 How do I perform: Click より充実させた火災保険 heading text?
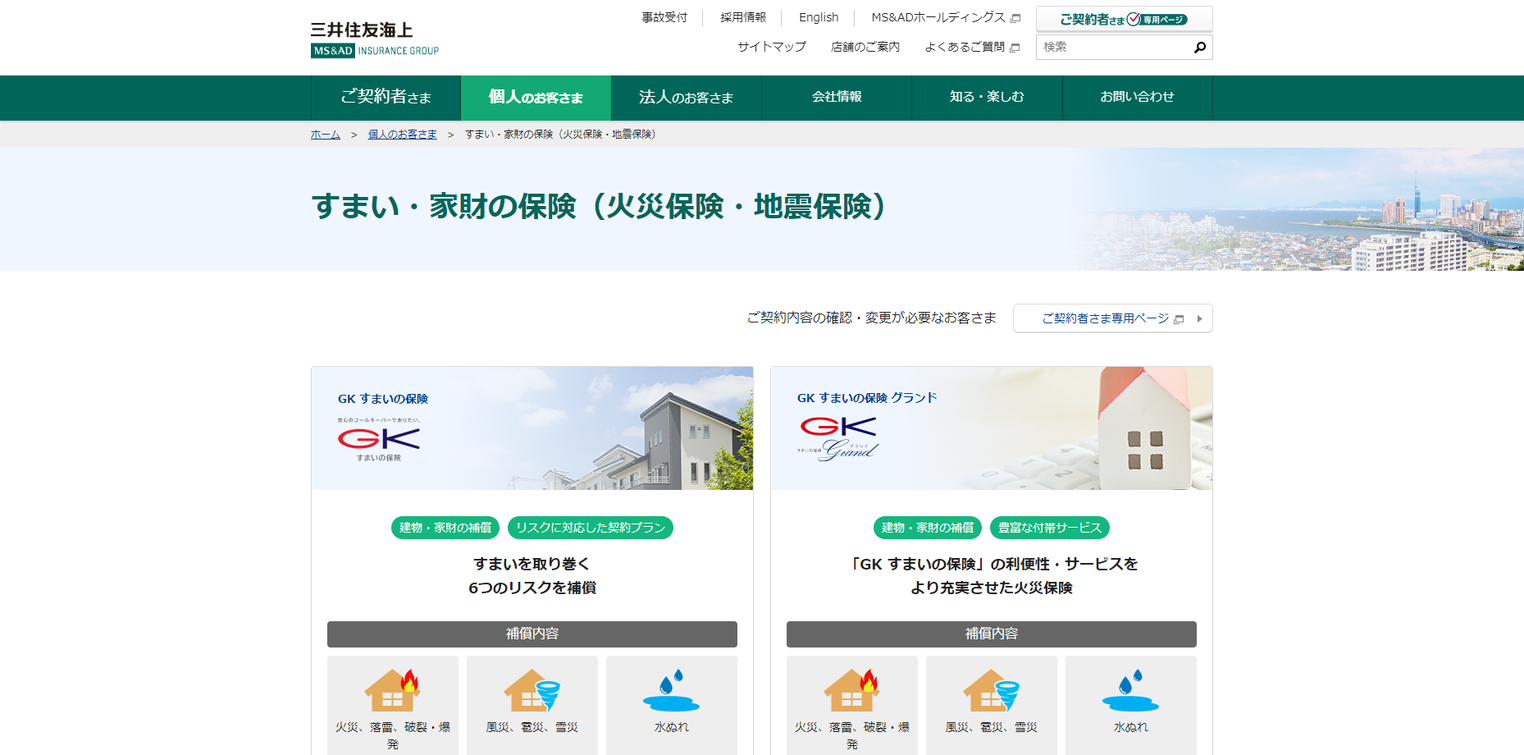coord(991,588)
